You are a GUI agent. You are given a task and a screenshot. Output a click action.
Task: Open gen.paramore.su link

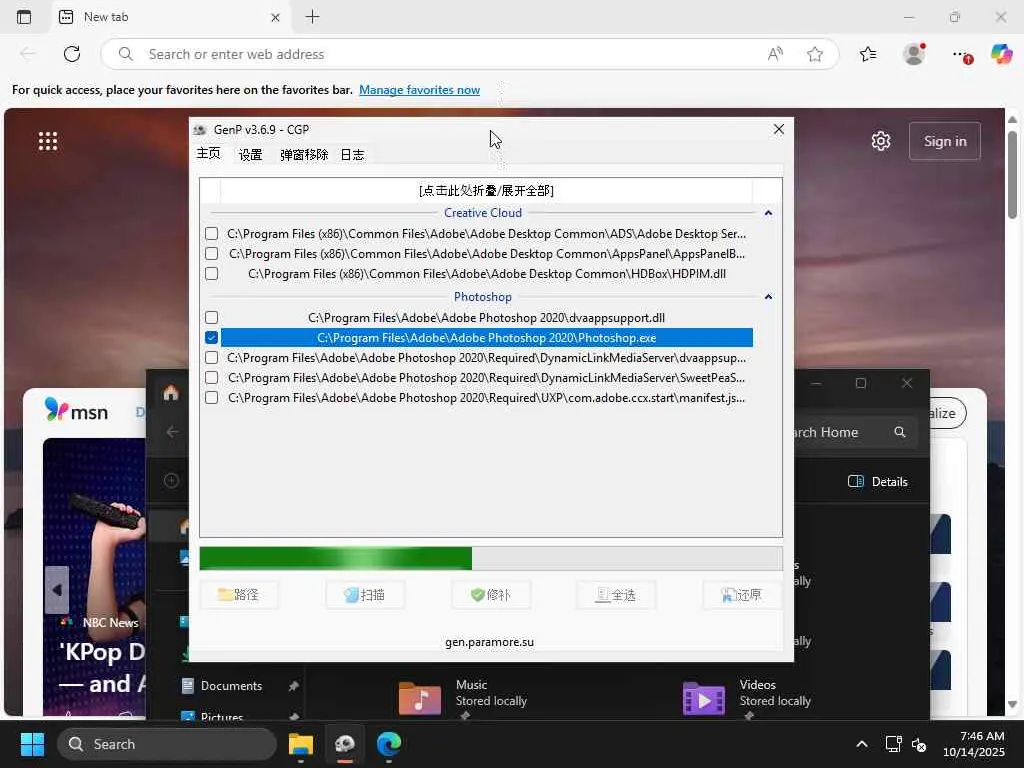point(489,642)
